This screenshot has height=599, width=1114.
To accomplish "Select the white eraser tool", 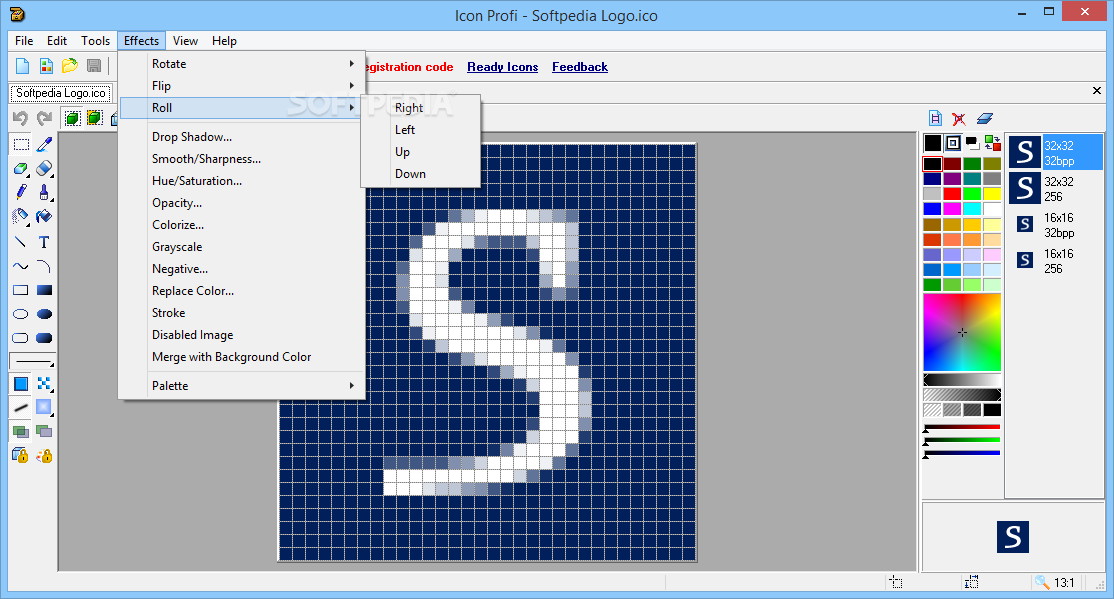I will (44, 168).
